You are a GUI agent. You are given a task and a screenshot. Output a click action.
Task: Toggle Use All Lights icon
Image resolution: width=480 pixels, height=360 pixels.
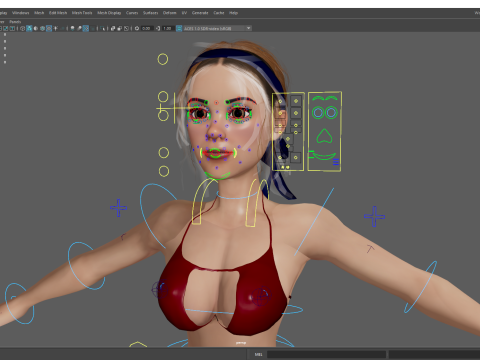pos(55,28)
